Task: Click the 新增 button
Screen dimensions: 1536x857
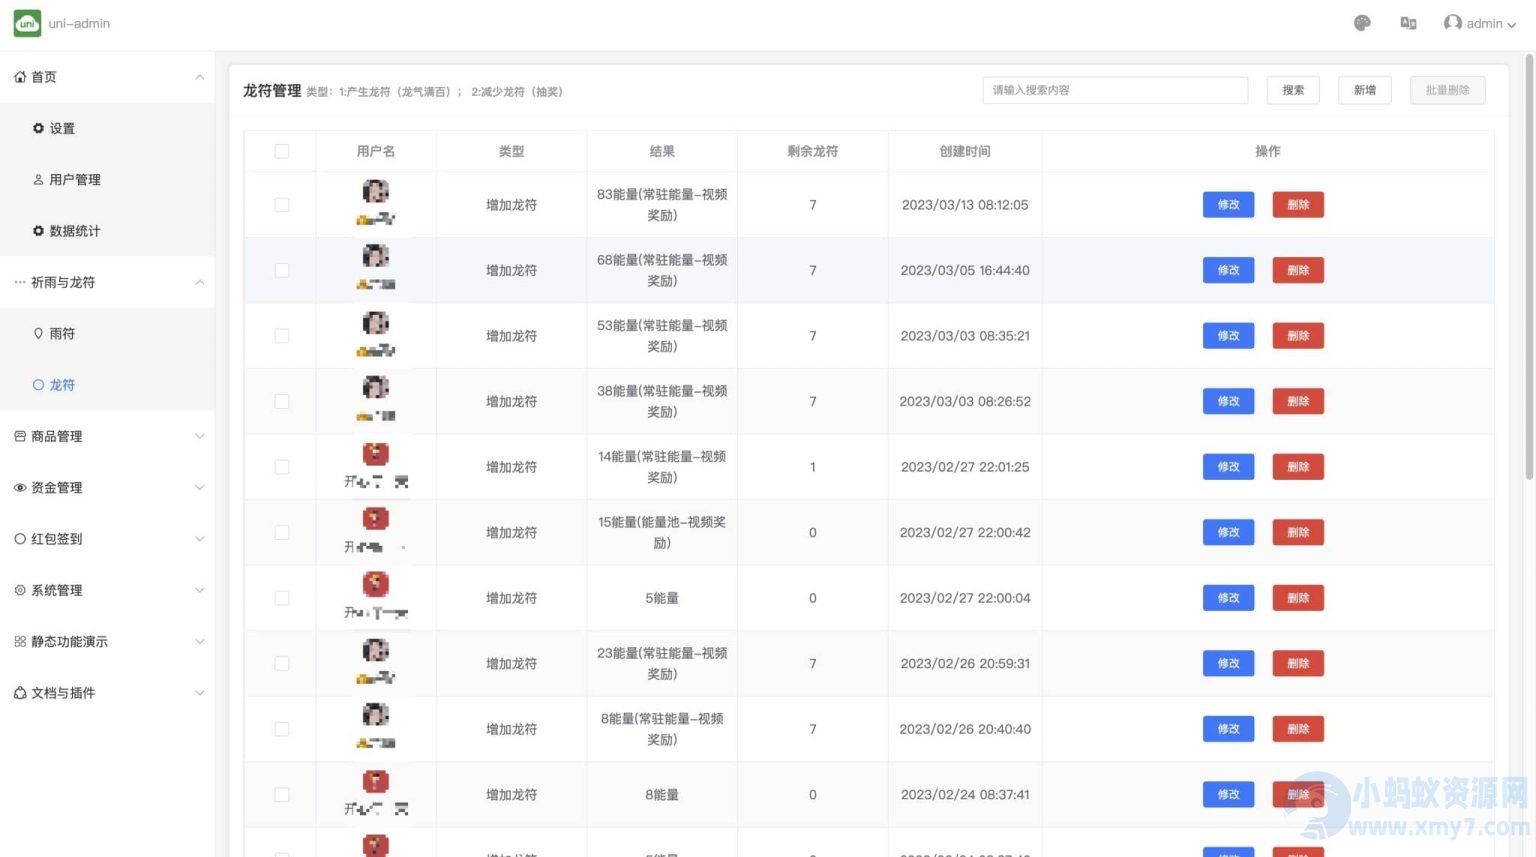Action: (x=1365, y=90)
